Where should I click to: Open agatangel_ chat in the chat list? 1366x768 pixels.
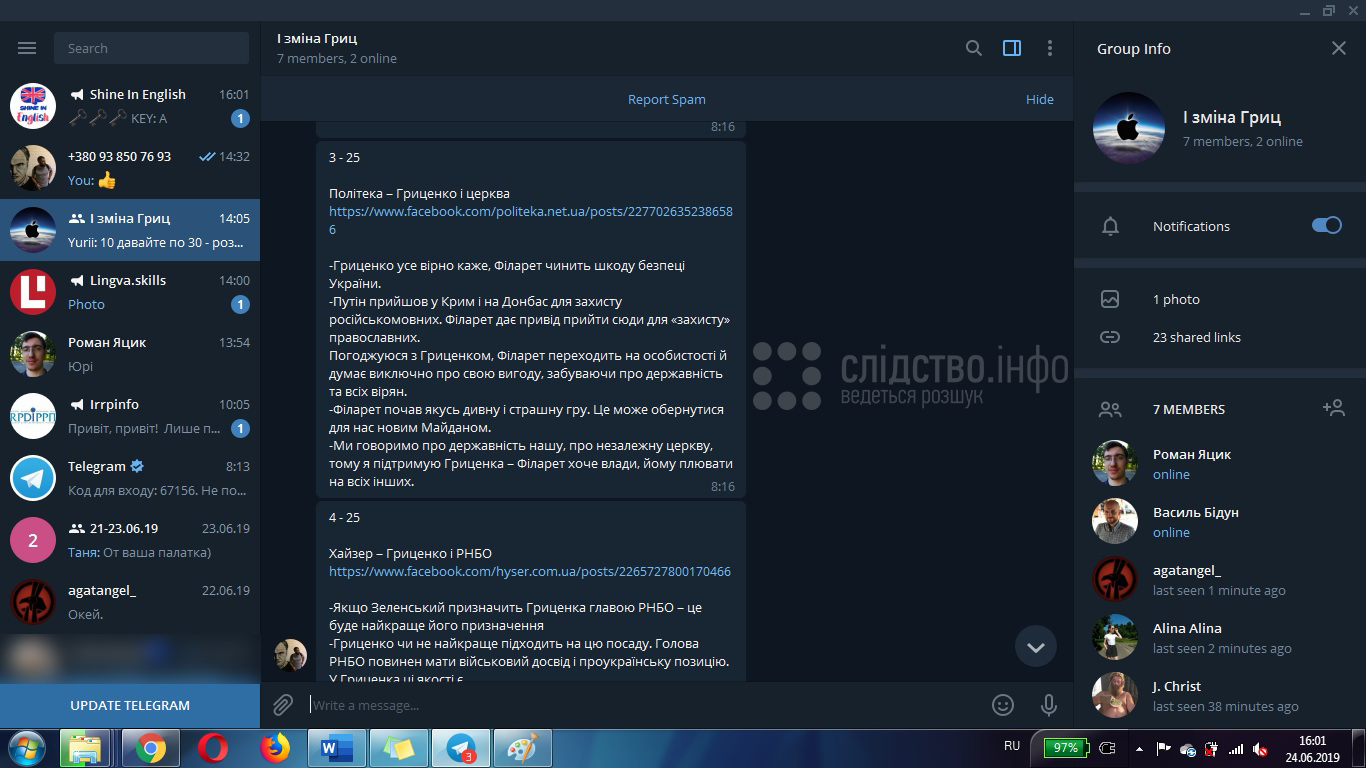(x=130, y=602)
